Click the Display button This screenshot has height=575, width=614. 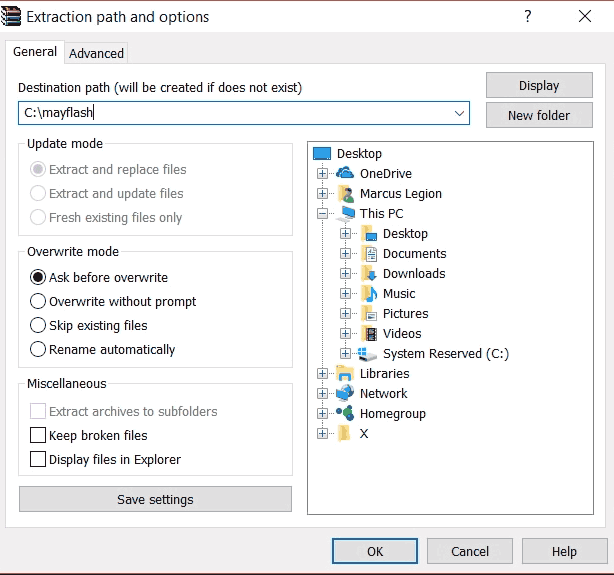[539, 85]
